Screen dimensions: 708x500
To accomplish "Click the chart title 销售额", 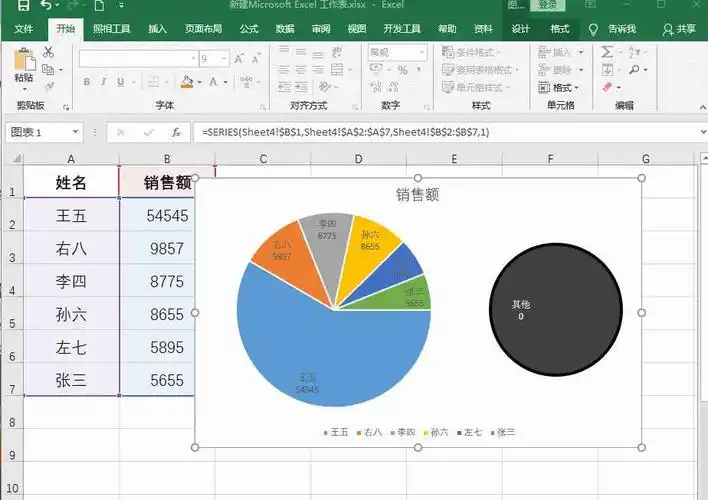I will tap(418, 195).
